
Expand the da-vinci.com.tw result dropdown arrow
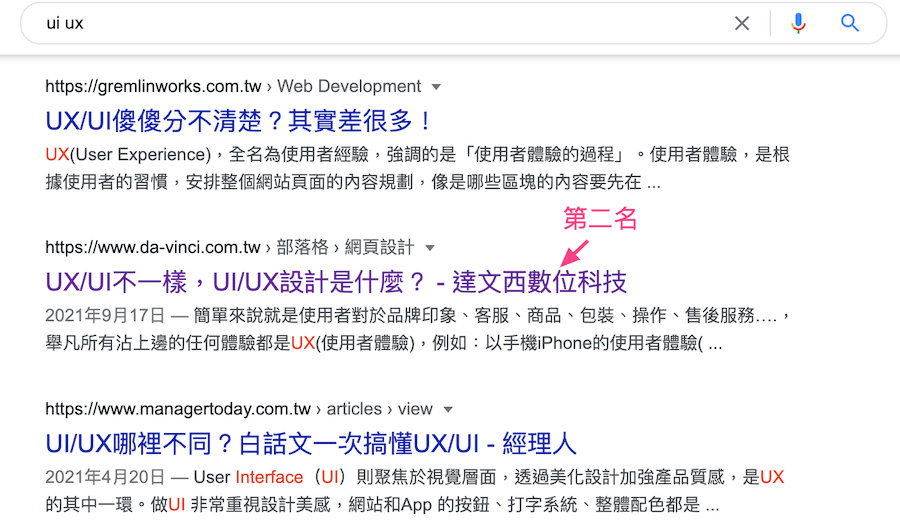coord(430,248)
